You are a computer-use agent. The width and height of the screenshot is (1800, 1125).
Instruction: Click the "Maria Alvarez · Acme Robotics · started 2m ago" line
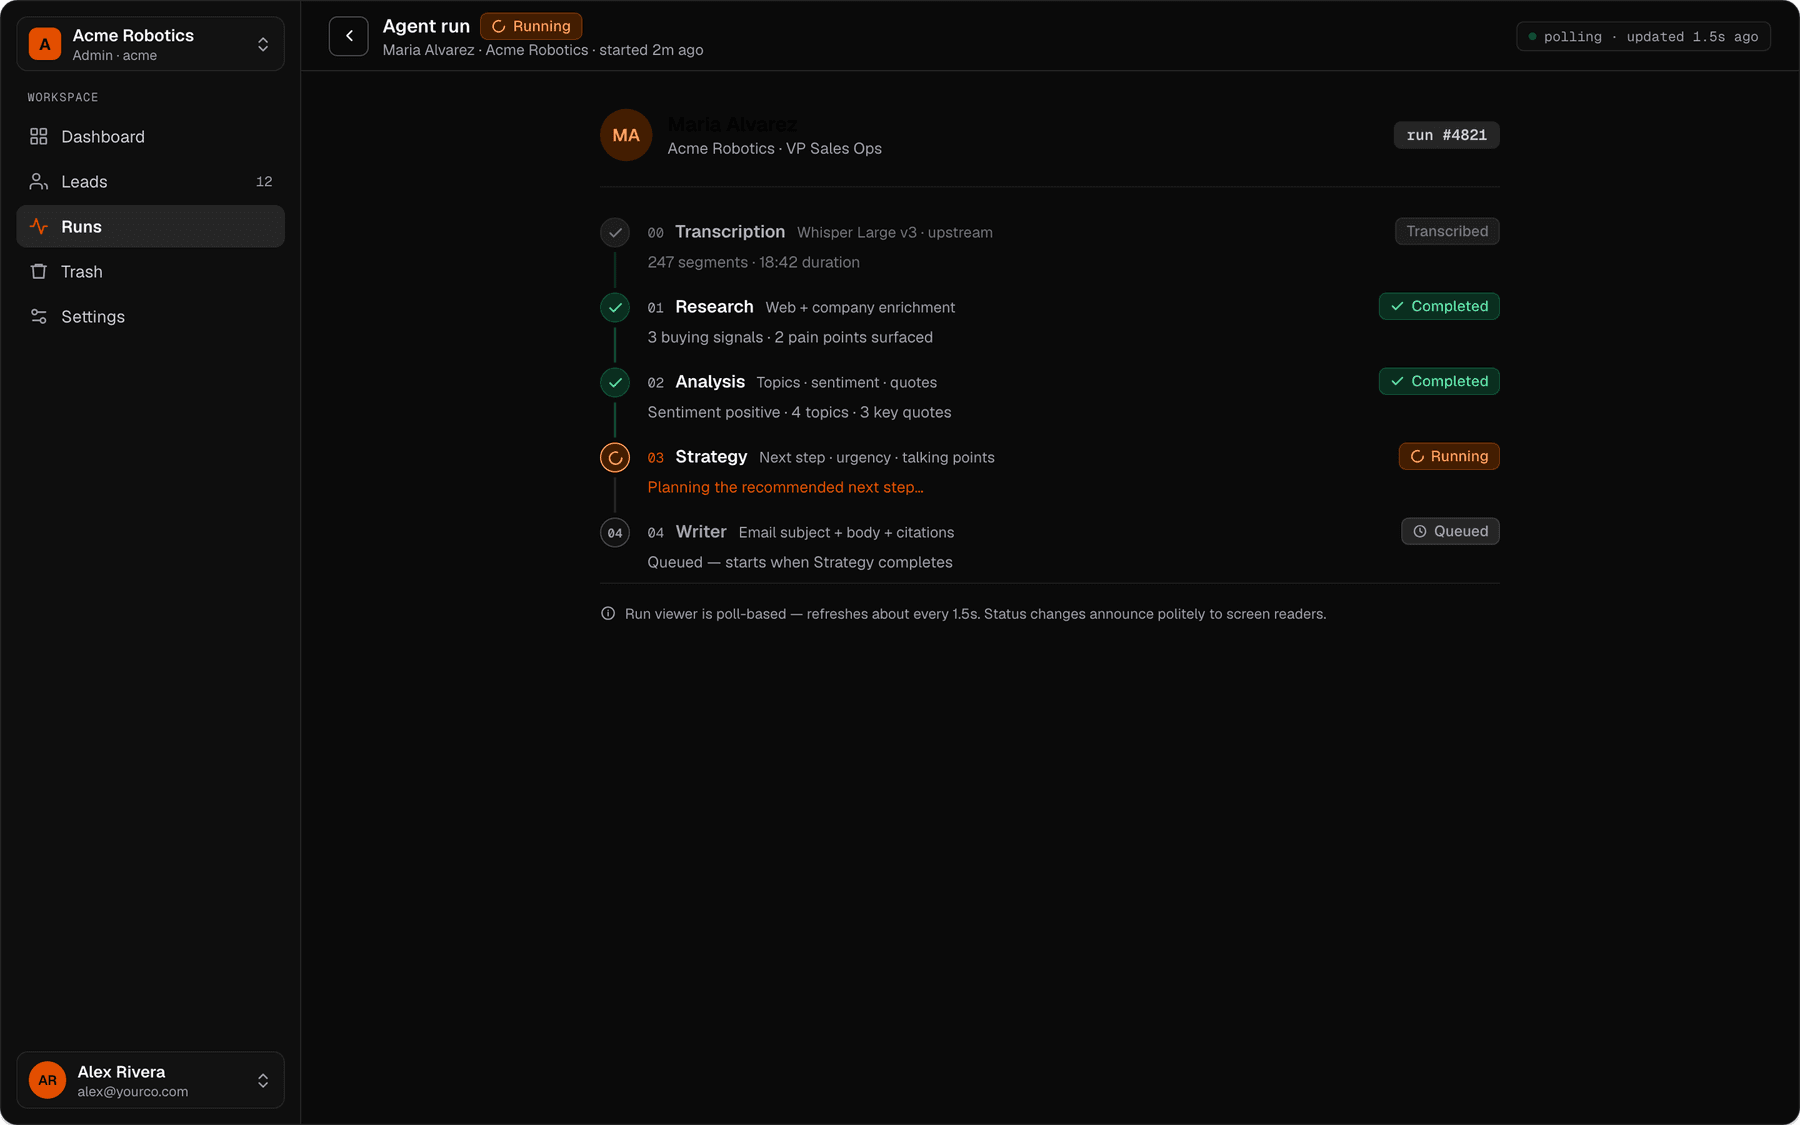pos(543,50)
